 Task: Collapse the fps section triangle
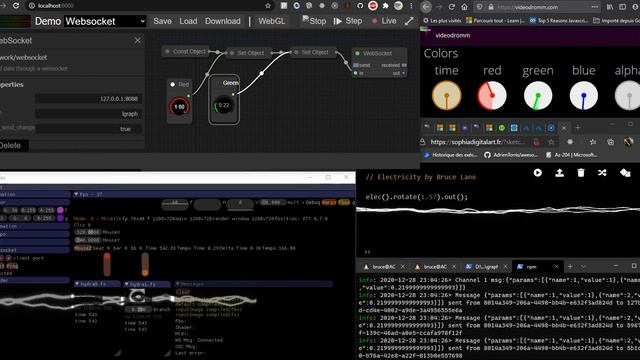[x=76, y=194]
